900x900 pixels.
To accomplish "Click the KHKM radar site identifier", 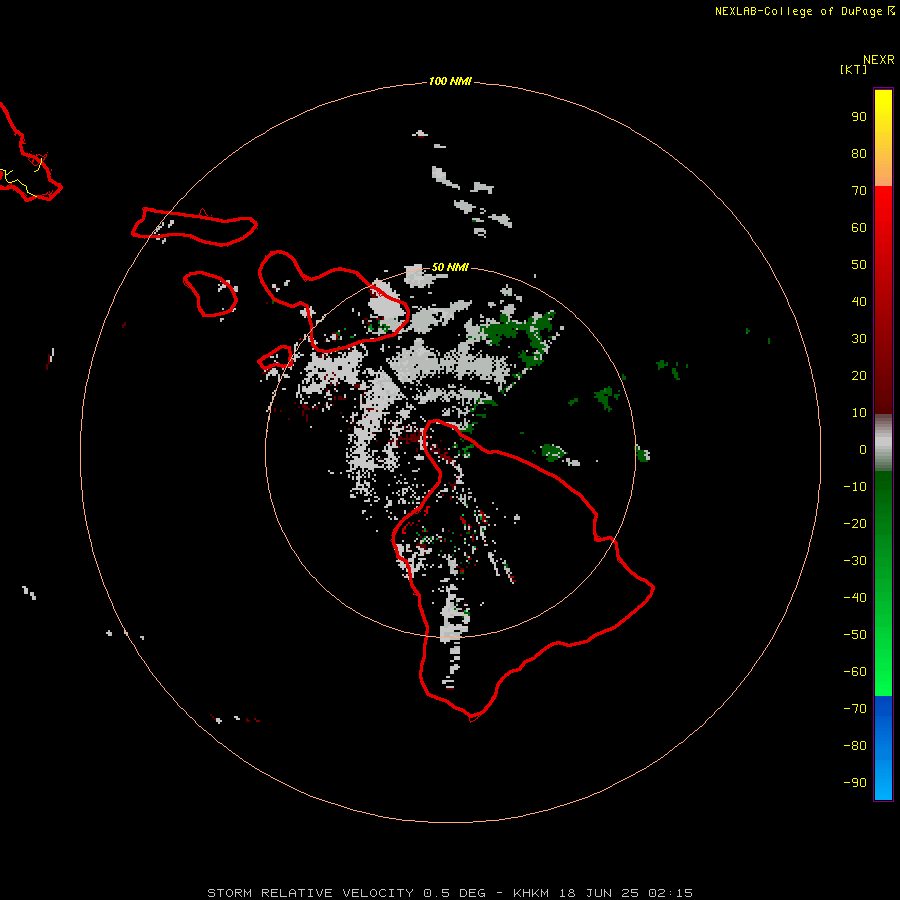I will click(x=532, y=893).
